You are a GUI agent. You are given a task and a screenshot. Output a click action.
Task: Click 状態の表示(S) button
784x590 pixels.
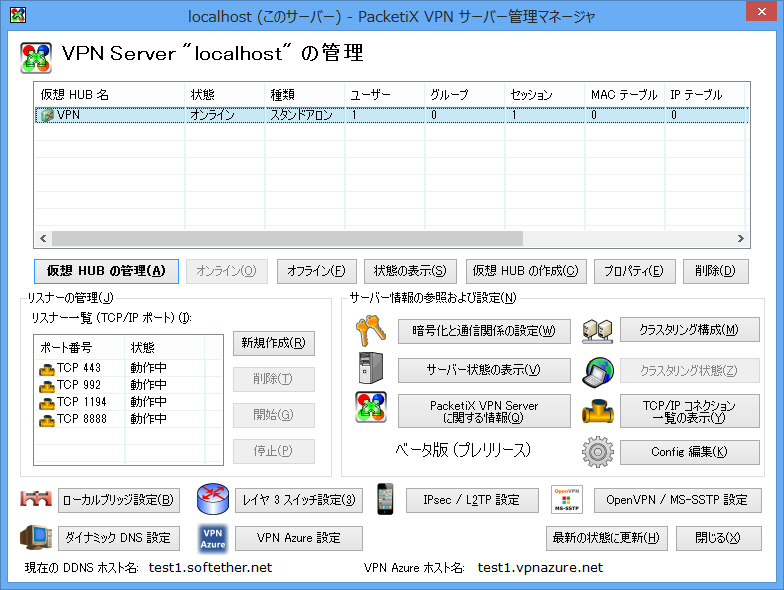(410, 271)
